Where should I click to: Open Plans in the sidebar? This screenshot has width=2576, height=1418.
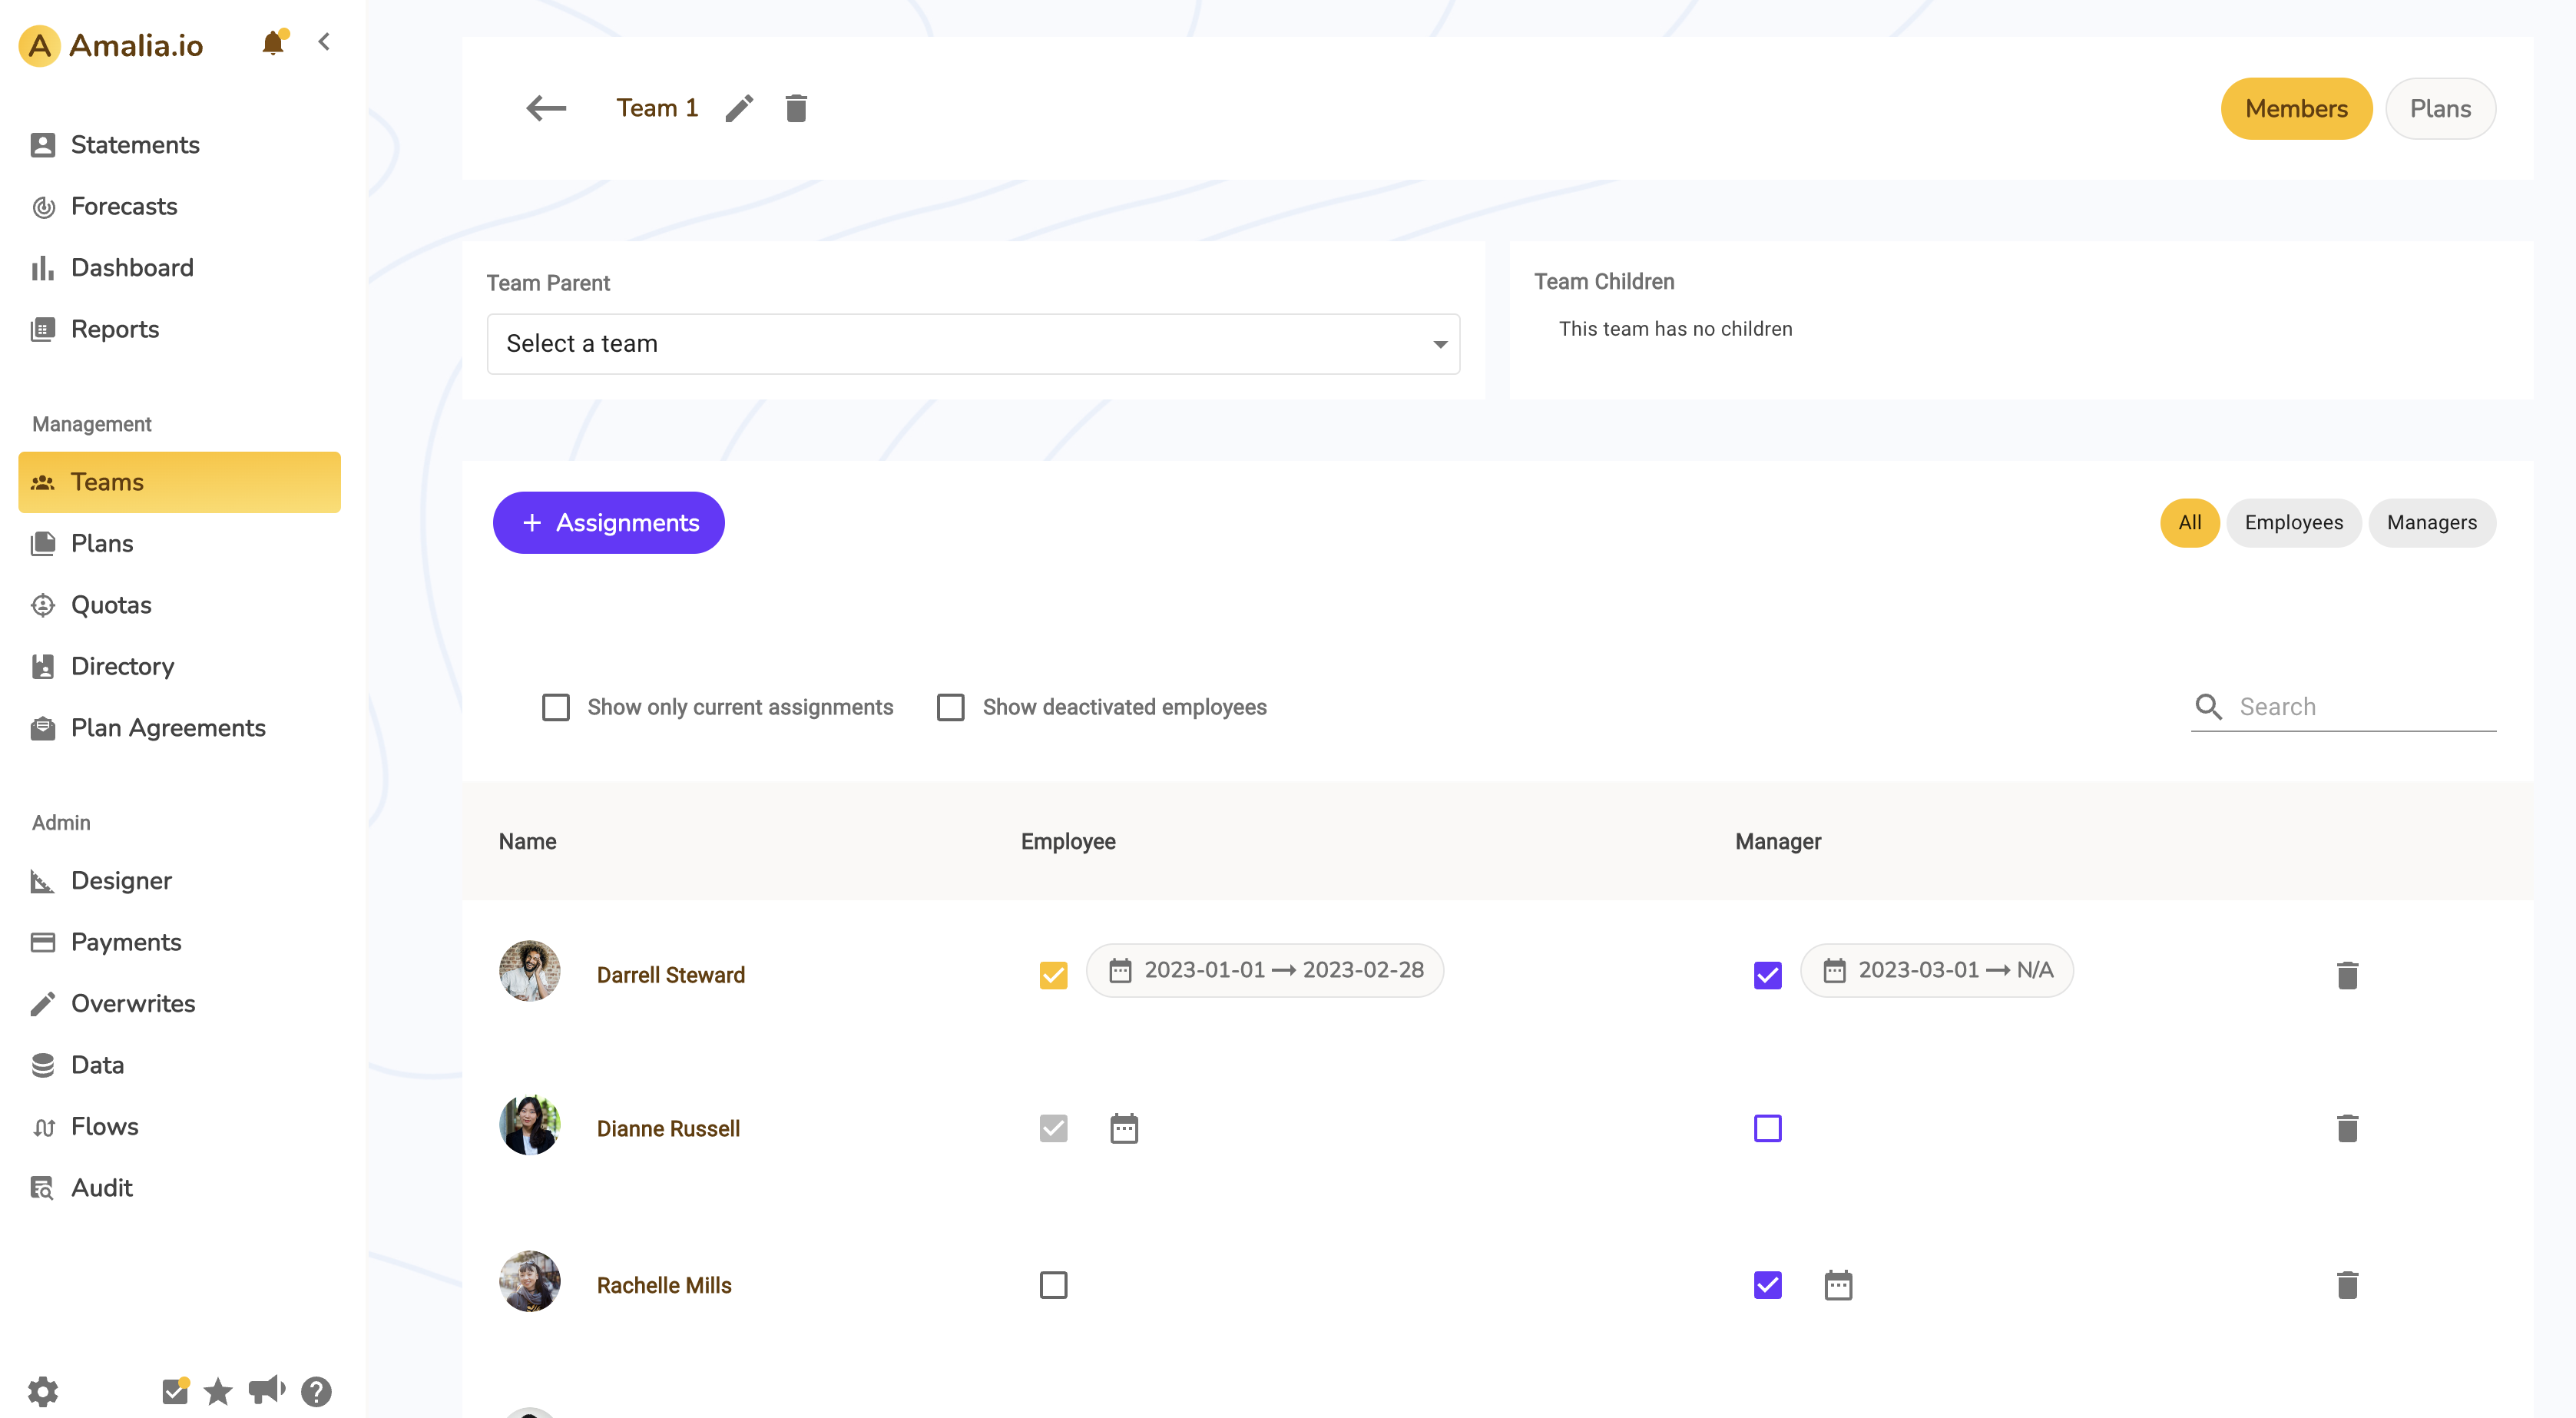[179, 543]
